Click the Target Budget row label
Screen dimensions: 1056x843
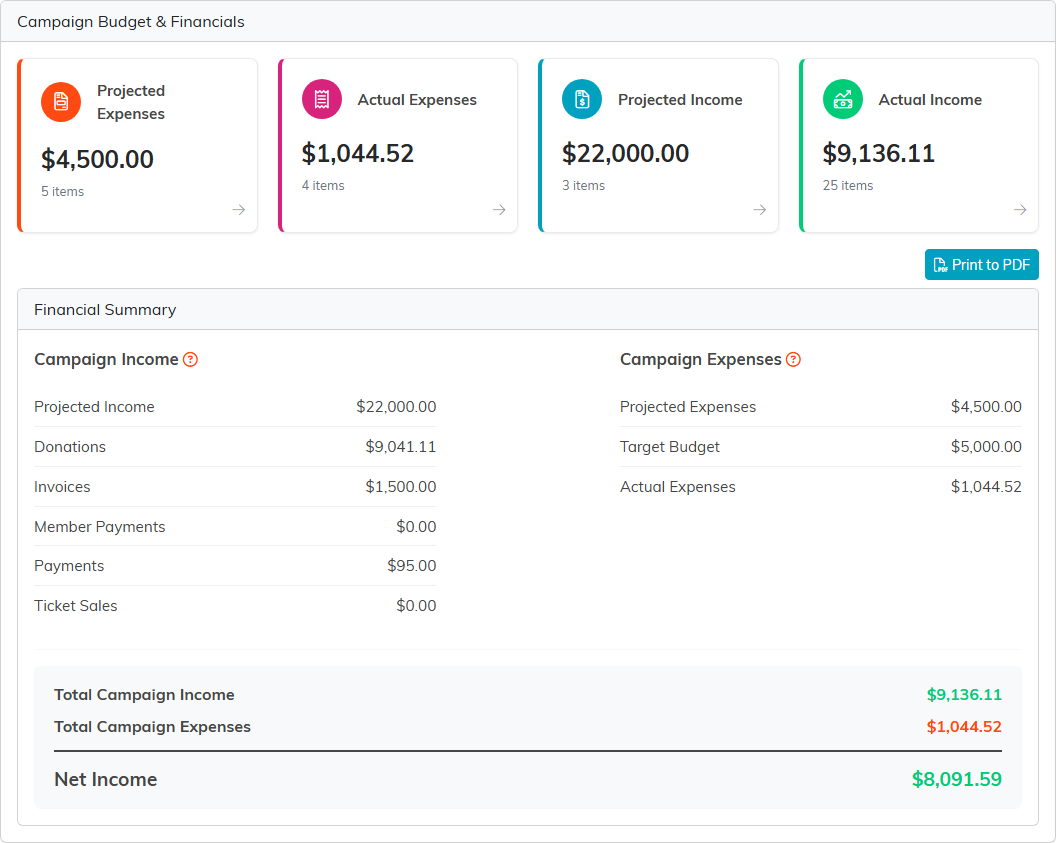pos(669,447)
